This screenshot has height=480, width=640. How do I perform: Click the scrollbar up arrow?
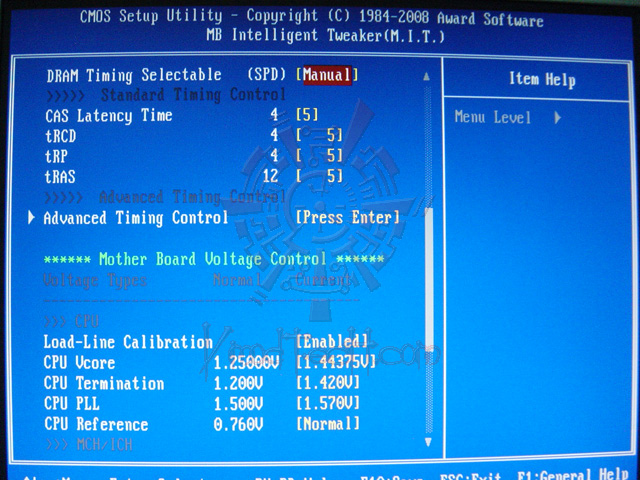pos(427,76)
